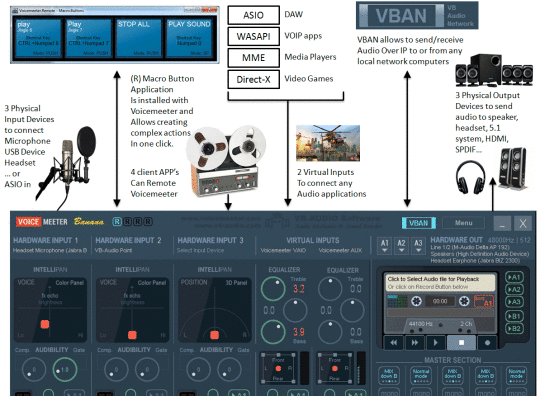Click the play Jingle 8 macro button
Screen dimensions: 540x396
(x=38, y=38)
